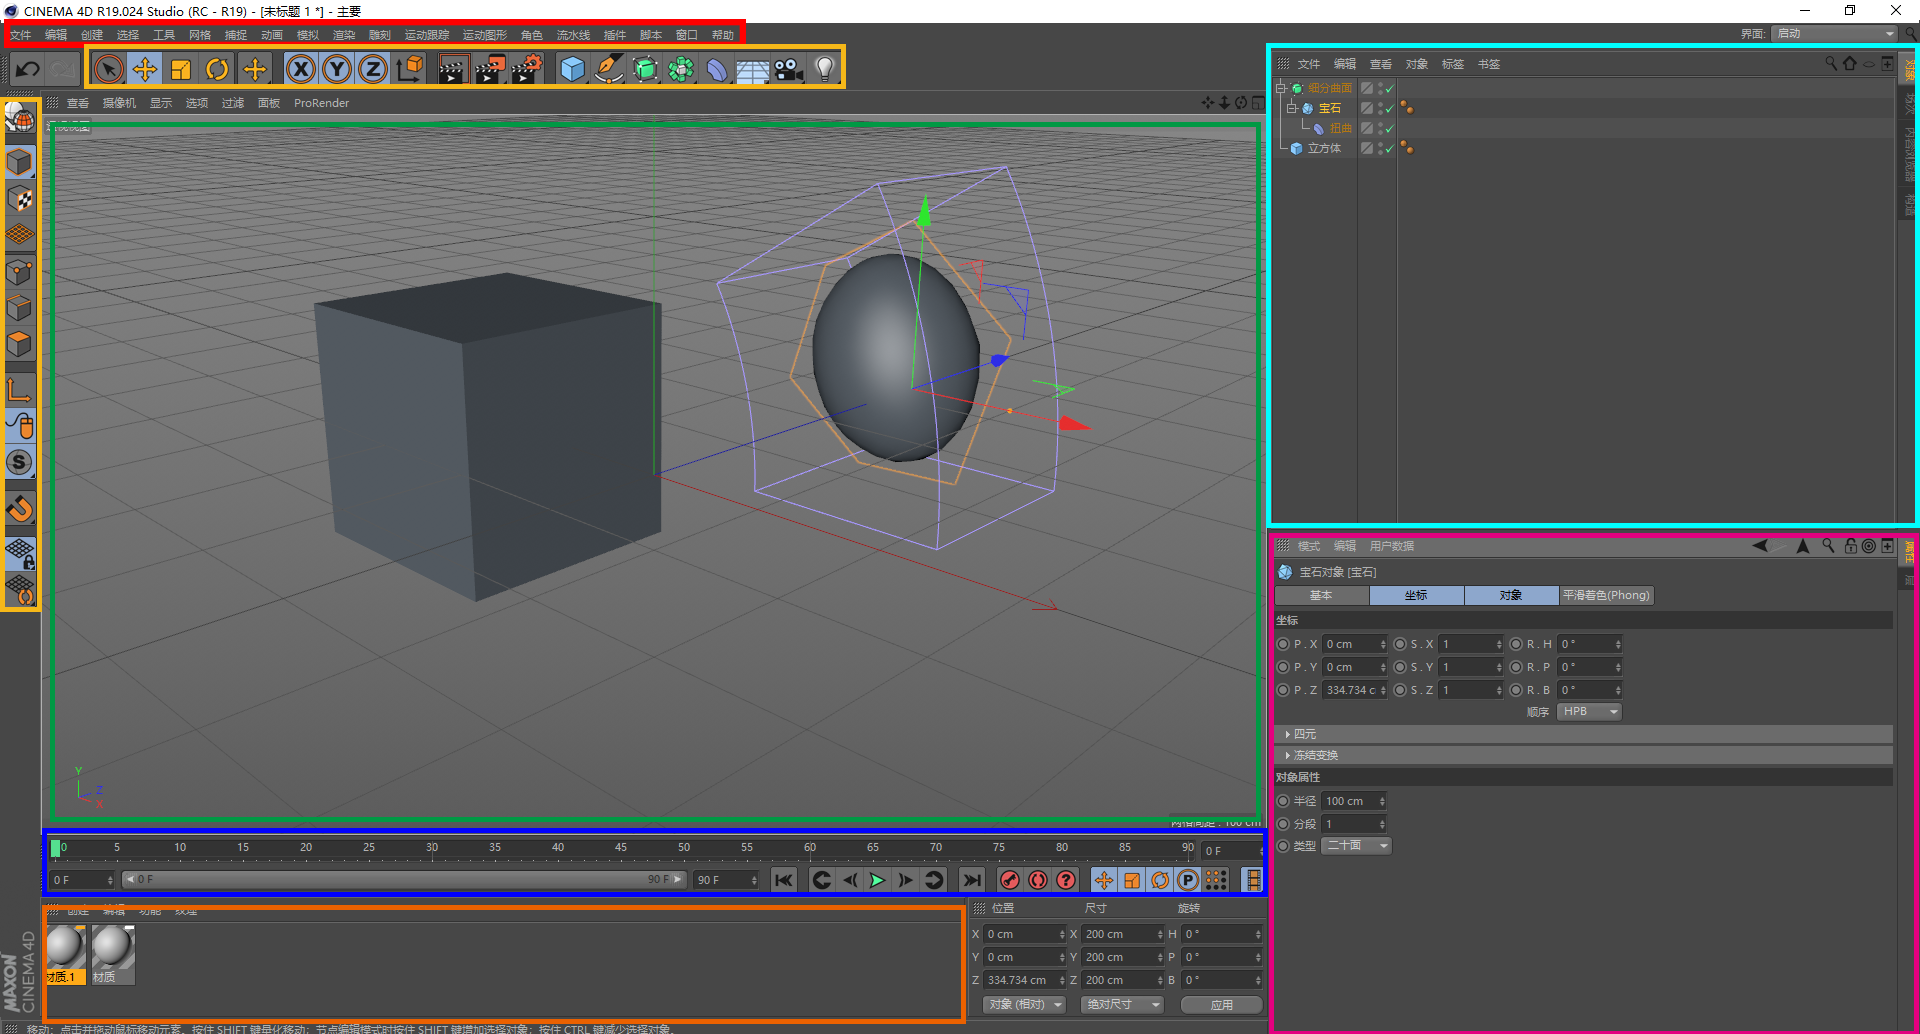Viewport: 1920px width, 1034px height.
Task: Activate the Rotate tool in top toolbar
Action: (x=217, y=69)
